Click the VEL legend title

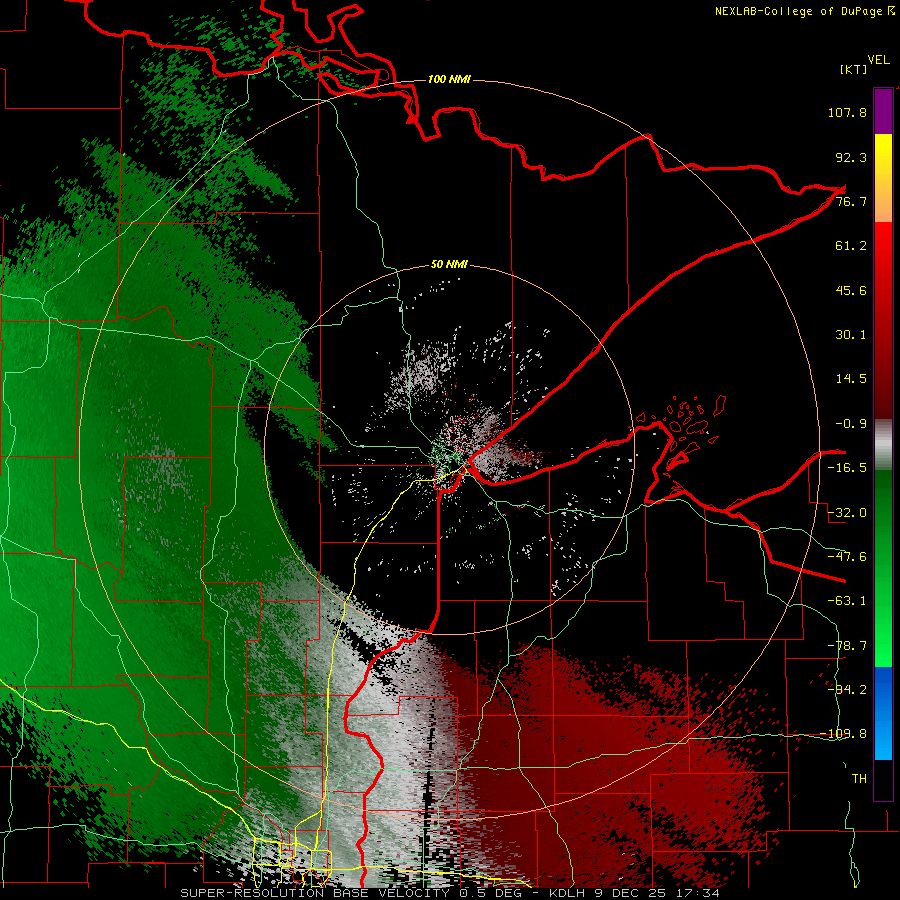coord(879,60)
